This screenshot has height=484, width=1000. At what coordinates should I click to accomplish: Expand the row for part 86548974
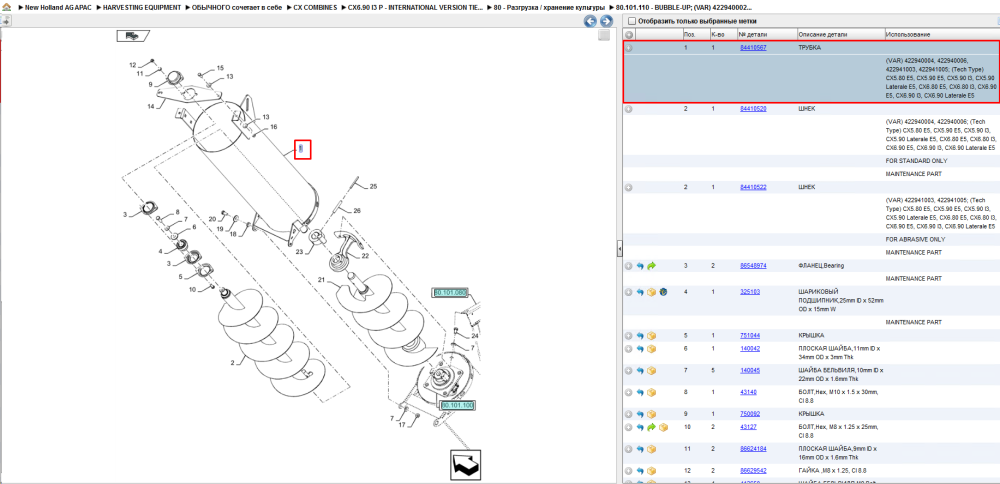click(629, 265)
